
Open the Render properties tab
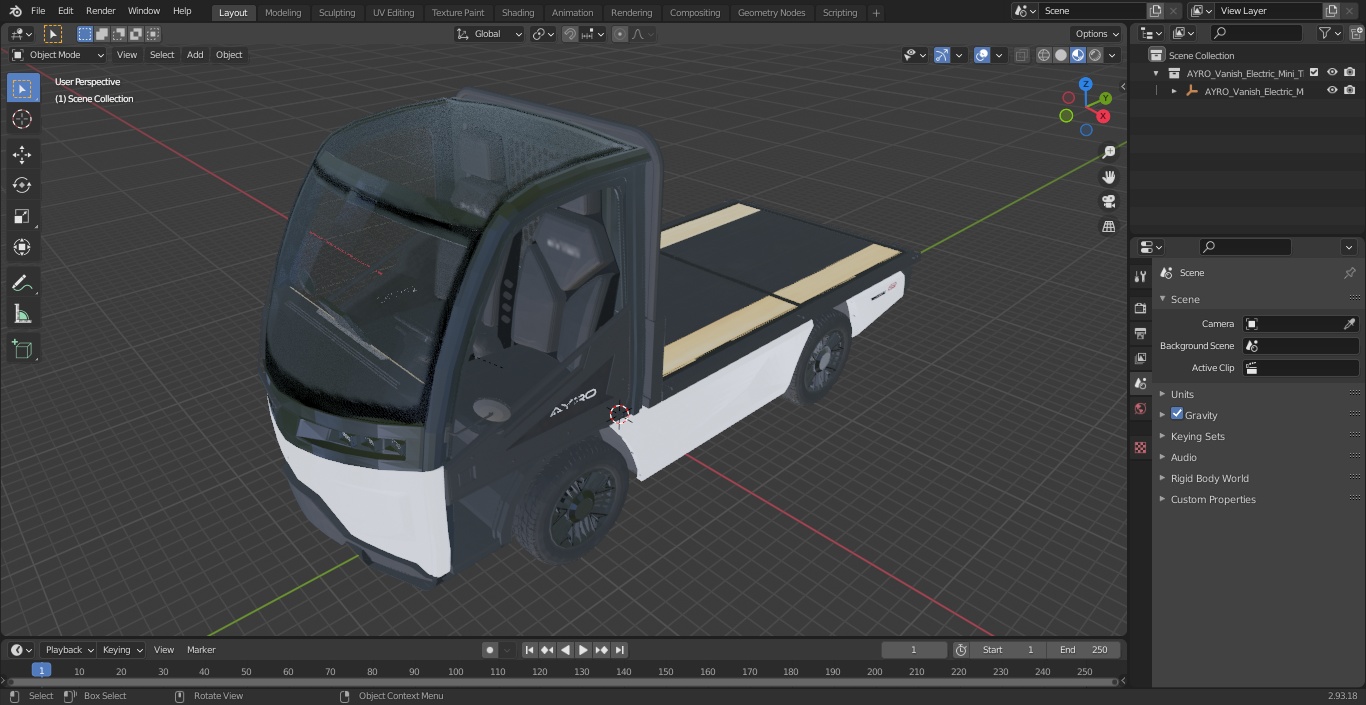pos(1140,308)
